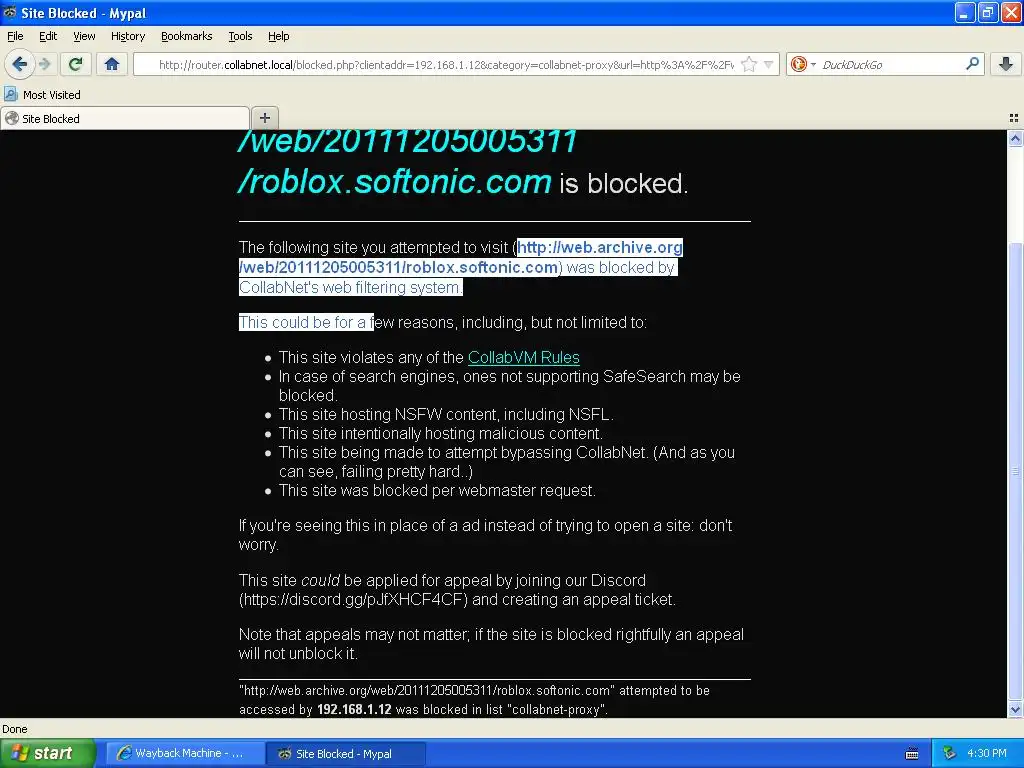Viewport: 1024px width, 768px height.
Task: Open a new tab with plus button
Action: (x=264, y=118)
